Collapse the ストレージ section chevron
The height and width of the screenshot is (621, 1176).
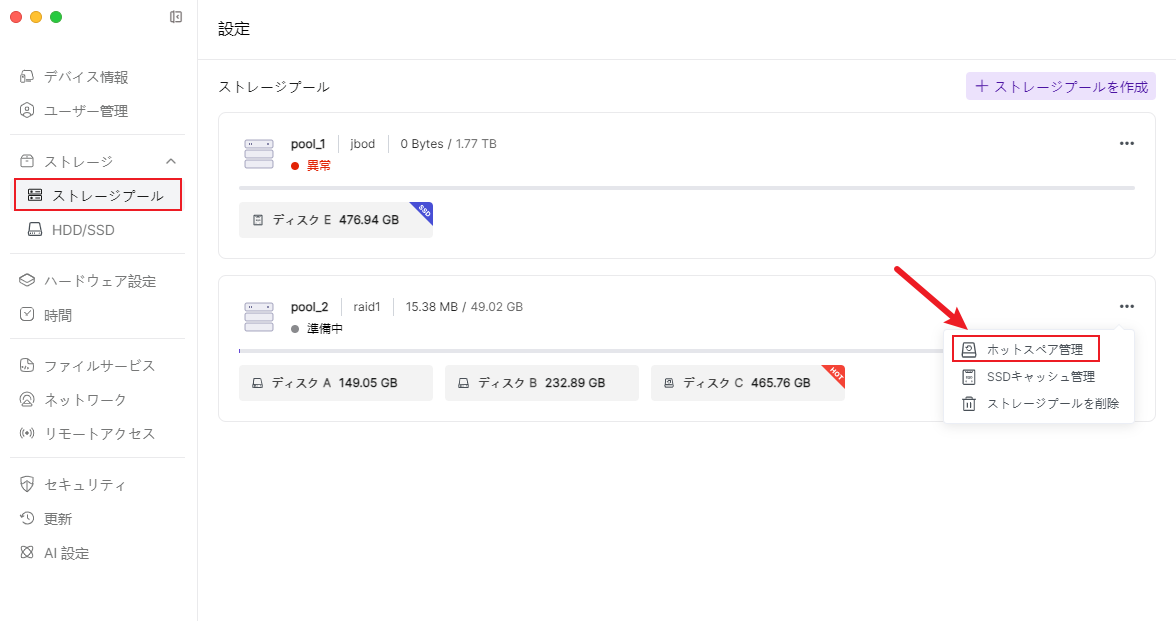(x=171, y=161)
